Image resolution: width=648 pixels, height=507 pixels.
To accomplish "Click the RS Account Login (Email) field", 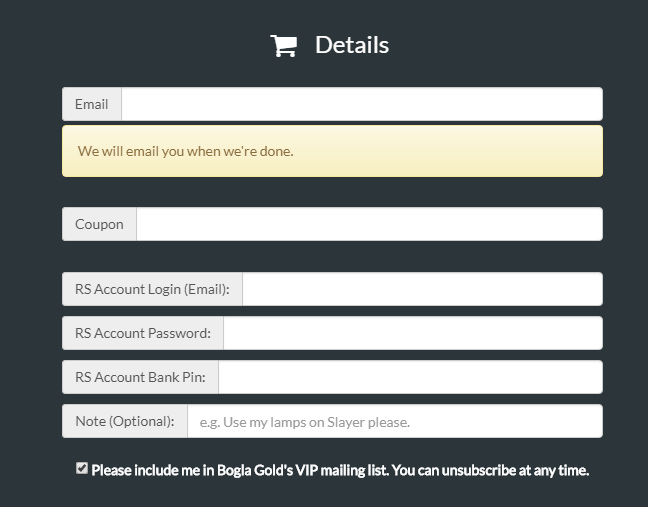I will [x=422, y=289].
